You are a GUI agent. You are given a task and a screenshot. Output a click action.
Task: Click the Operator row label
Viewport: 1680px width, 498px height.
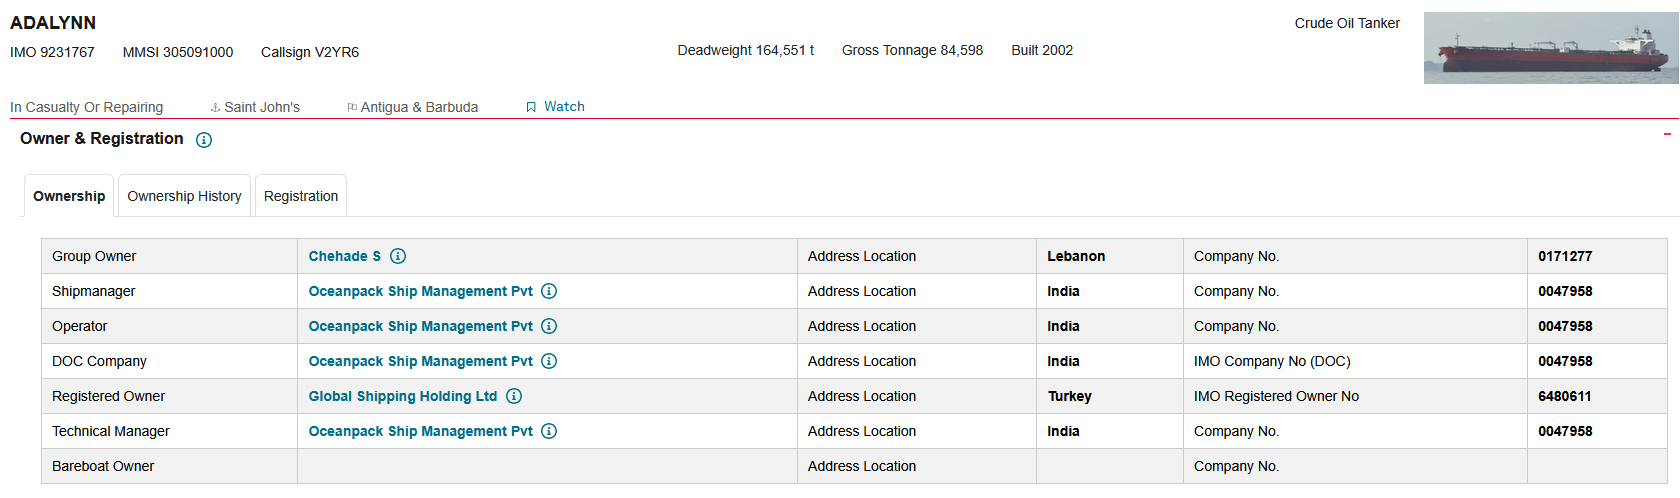click(x=79, y=326)
